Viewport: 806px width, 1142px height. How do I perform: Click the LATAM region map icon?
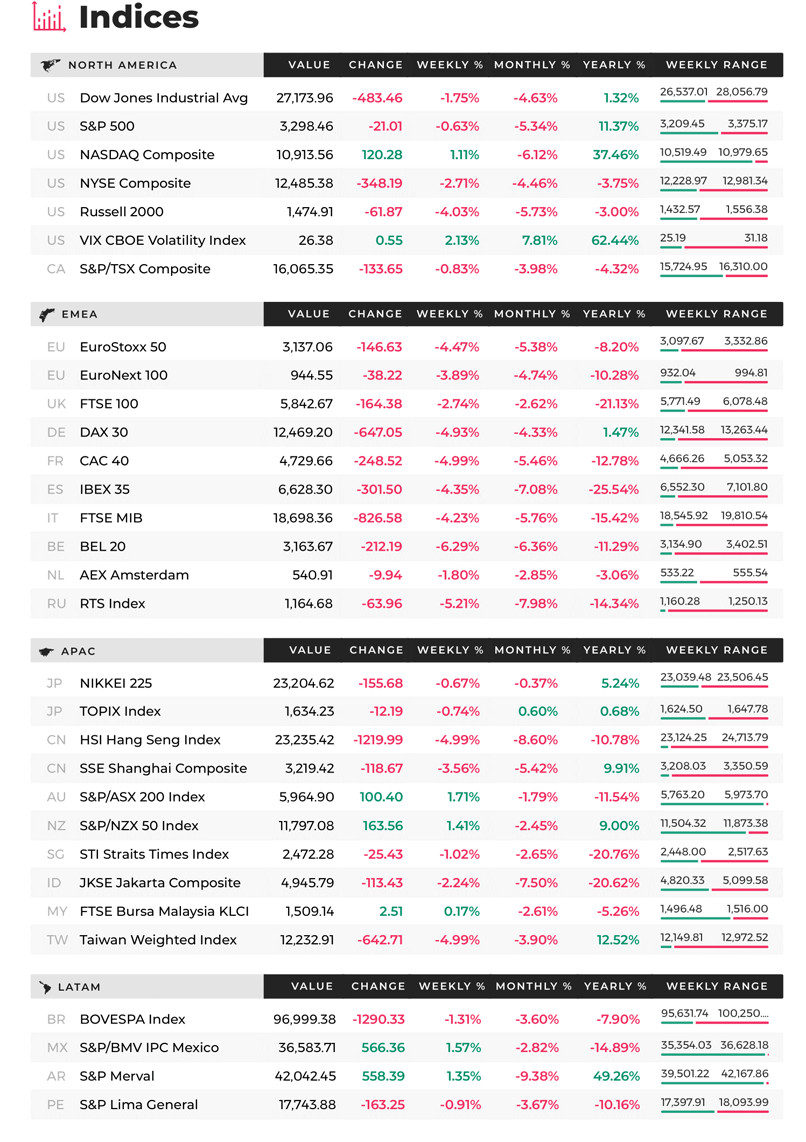(45, 988)
